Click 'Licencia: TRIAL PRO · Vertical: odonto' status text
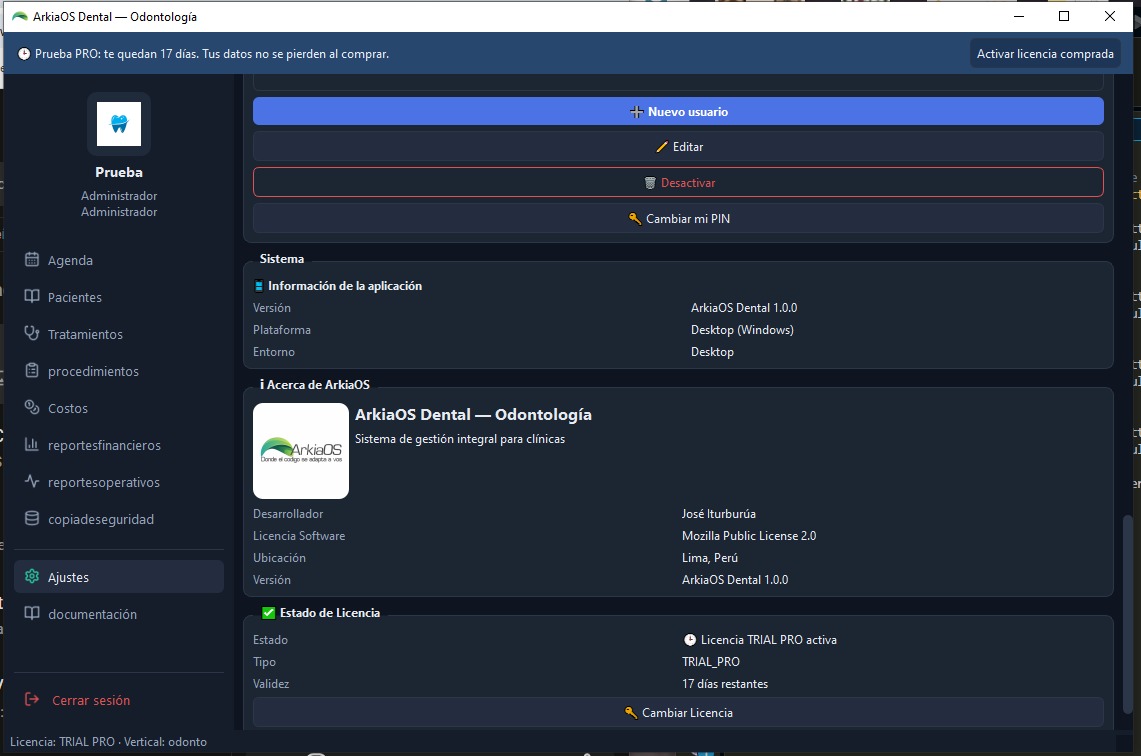Screen dimensions: 1141x756 (108, 742)
